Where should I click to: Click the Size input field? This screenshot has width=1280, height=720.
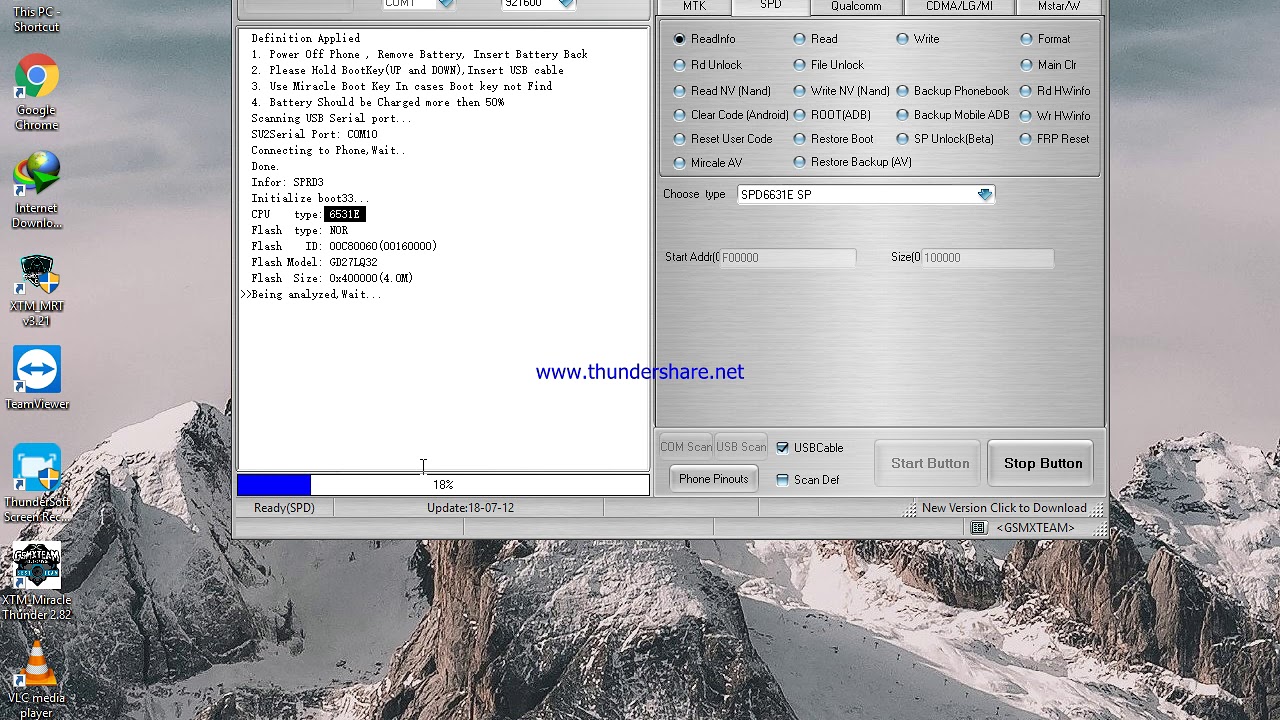click(x=987, y=258)
